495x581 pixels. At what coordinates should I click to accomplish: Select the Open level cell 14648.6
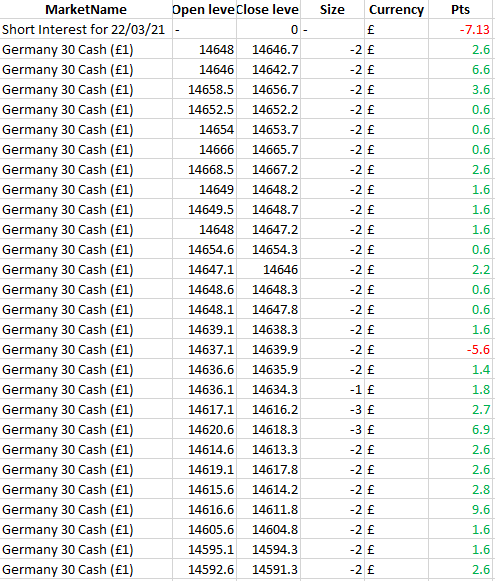coord(204,289)
